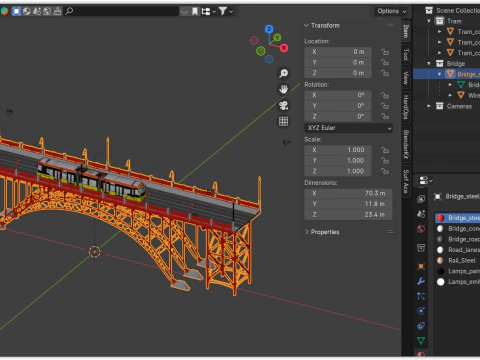Edit the Dimensions X 70.3 m field
Viewport: 480px width, 360px height.
point(348,193)
